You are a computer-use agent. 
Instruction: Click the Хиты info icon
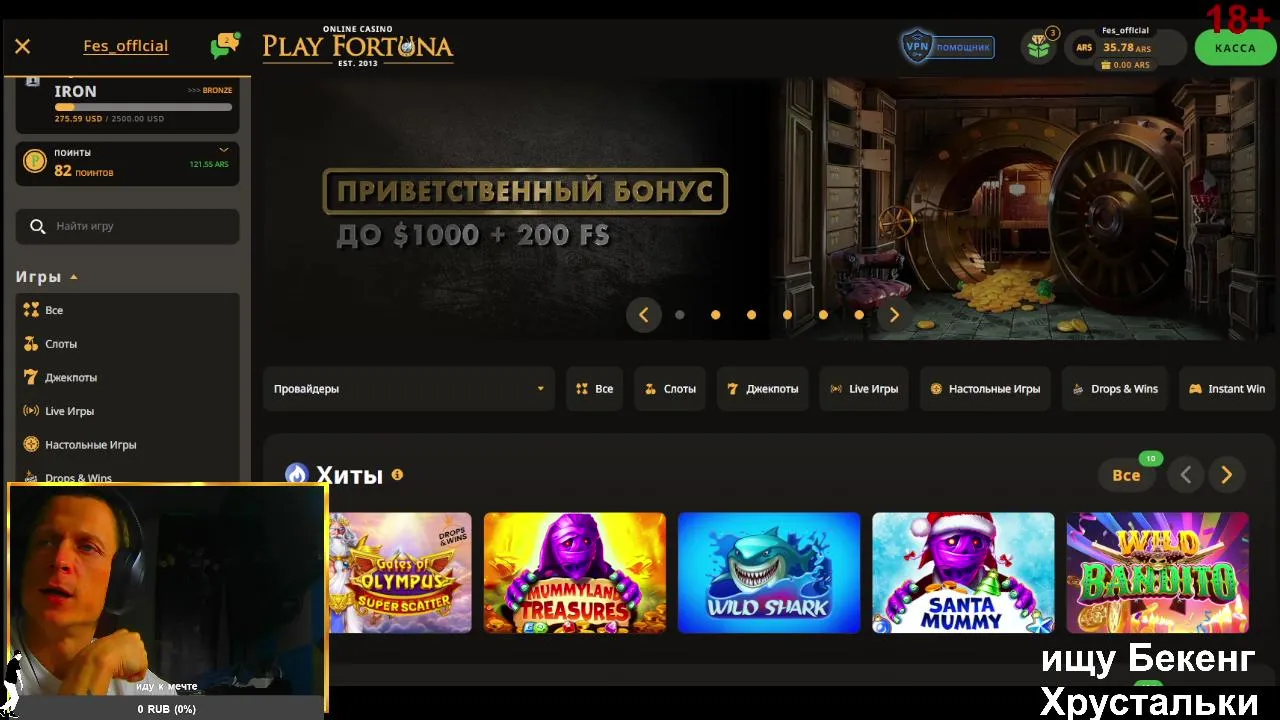click(x=397, y=475)
